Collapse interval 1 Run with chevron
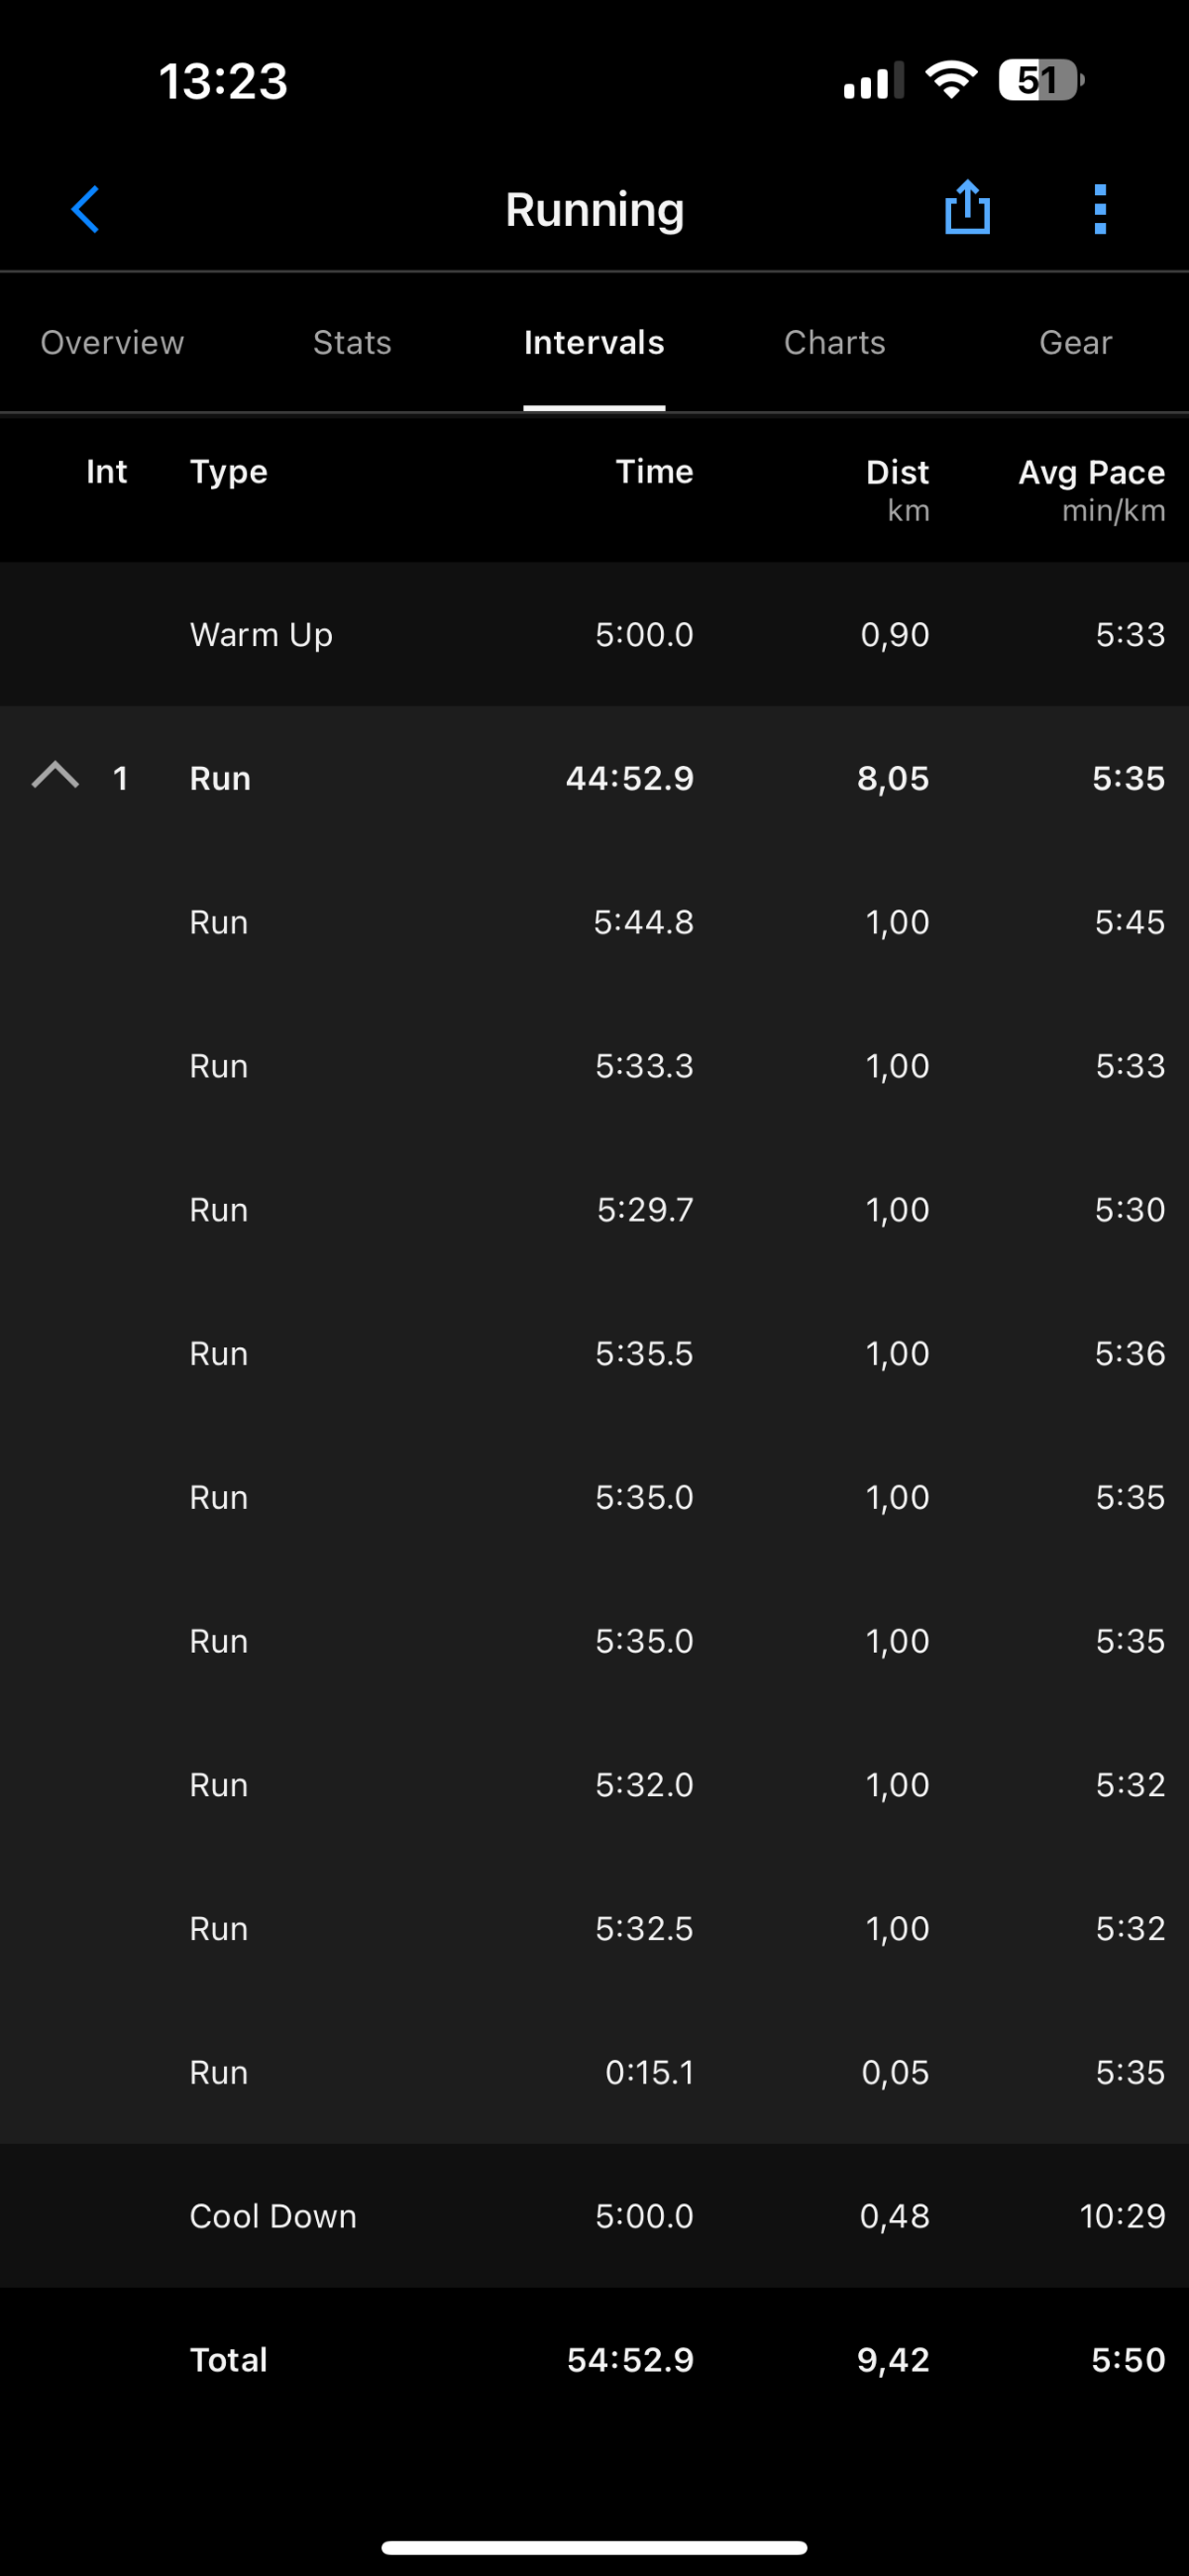This screenshot has height=2576, width=1189. tap(56, 777)
